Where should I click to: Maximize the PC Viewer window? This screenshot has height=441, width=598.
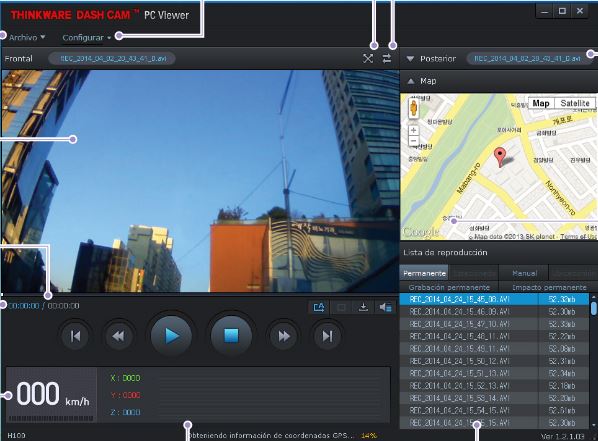pyautogui.click(x=562, y=11)
